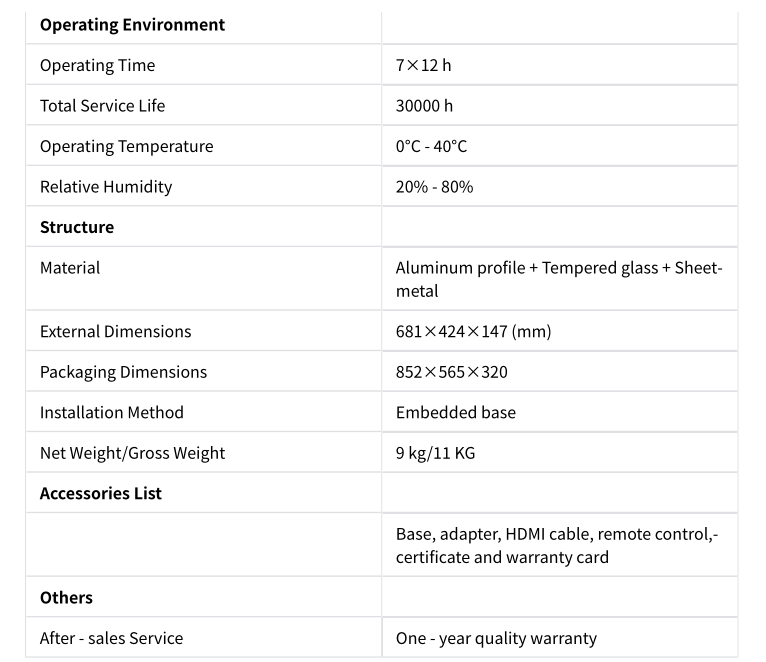The width and height of the screenshot is (766, 662).
Task: Select the 30000 h value
Action: click(x=424, y=106)
